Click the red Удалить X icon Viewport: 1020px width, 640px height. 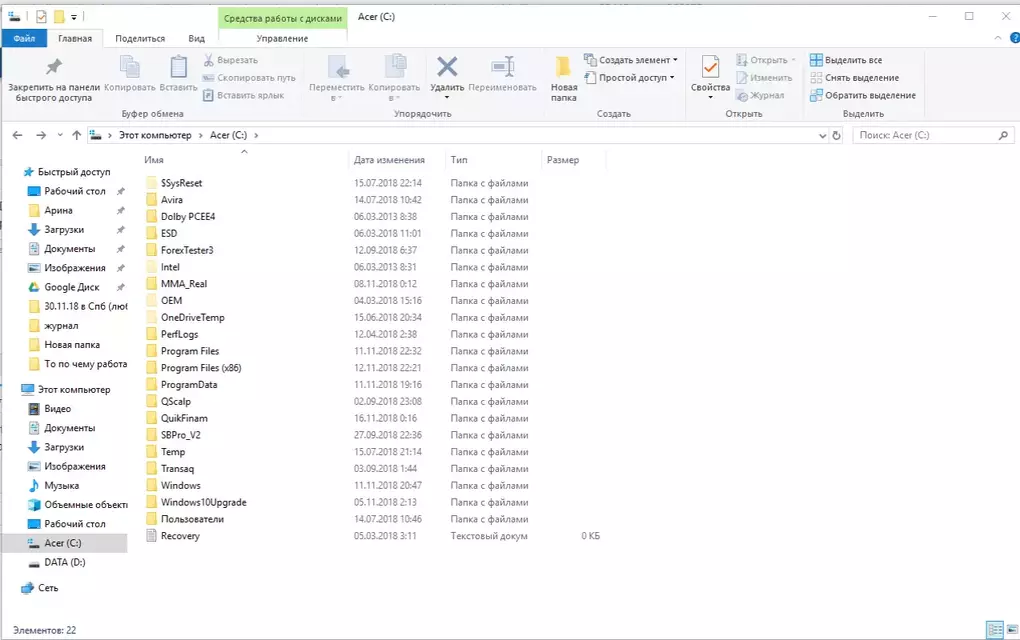click(x=447, y=66)
